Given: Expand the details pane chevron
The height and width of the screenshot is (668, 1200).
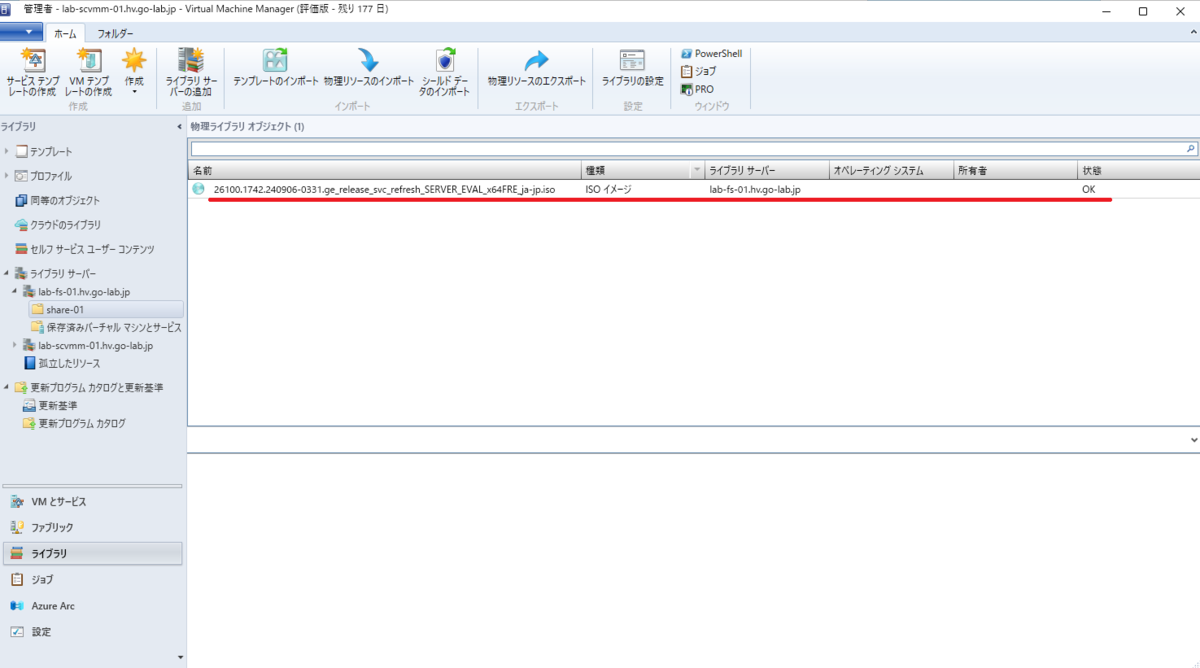Looking at the screenshot, I should [x=1193, y=439].
